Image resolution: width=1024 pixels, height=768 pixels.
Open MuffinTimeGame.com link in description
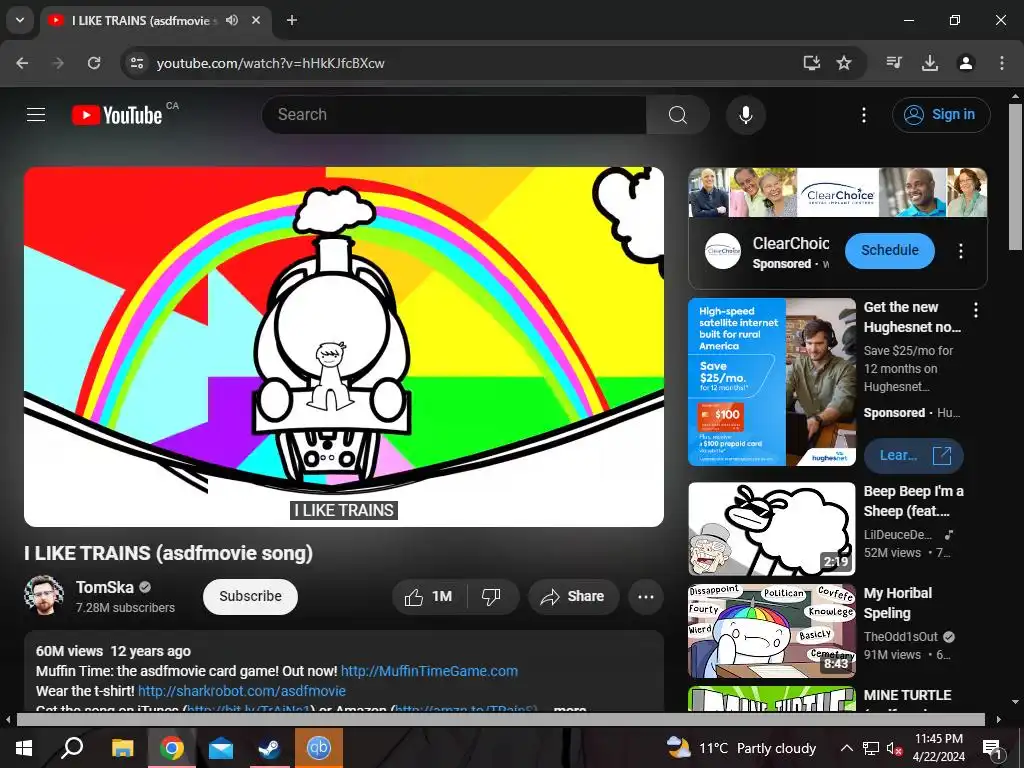tap(429, 671)
